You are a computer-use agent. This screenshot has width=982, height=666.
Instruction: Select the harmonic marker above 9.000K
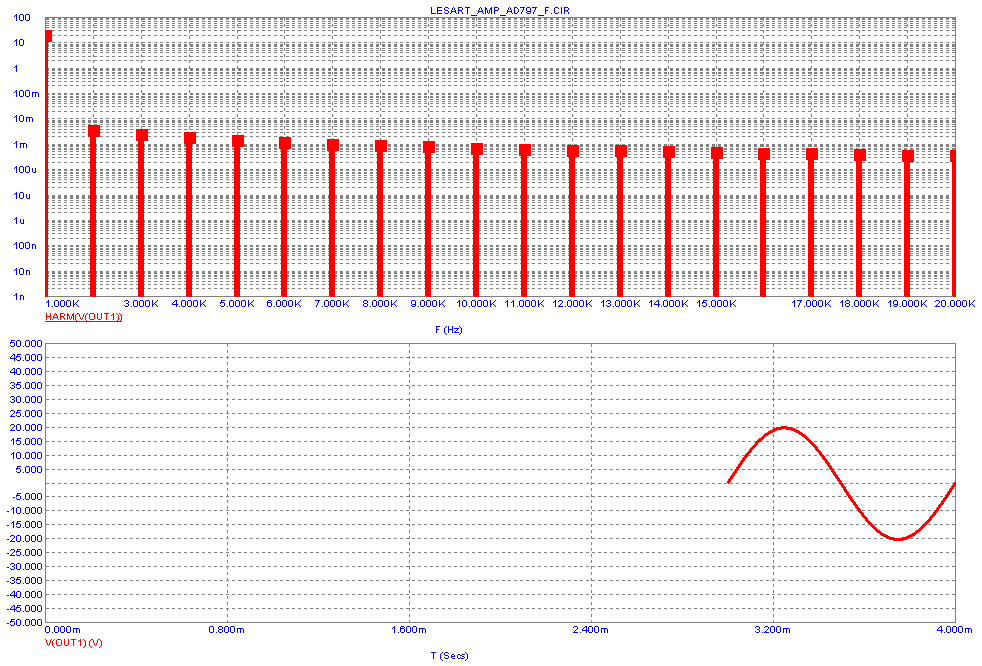[428, 147]
